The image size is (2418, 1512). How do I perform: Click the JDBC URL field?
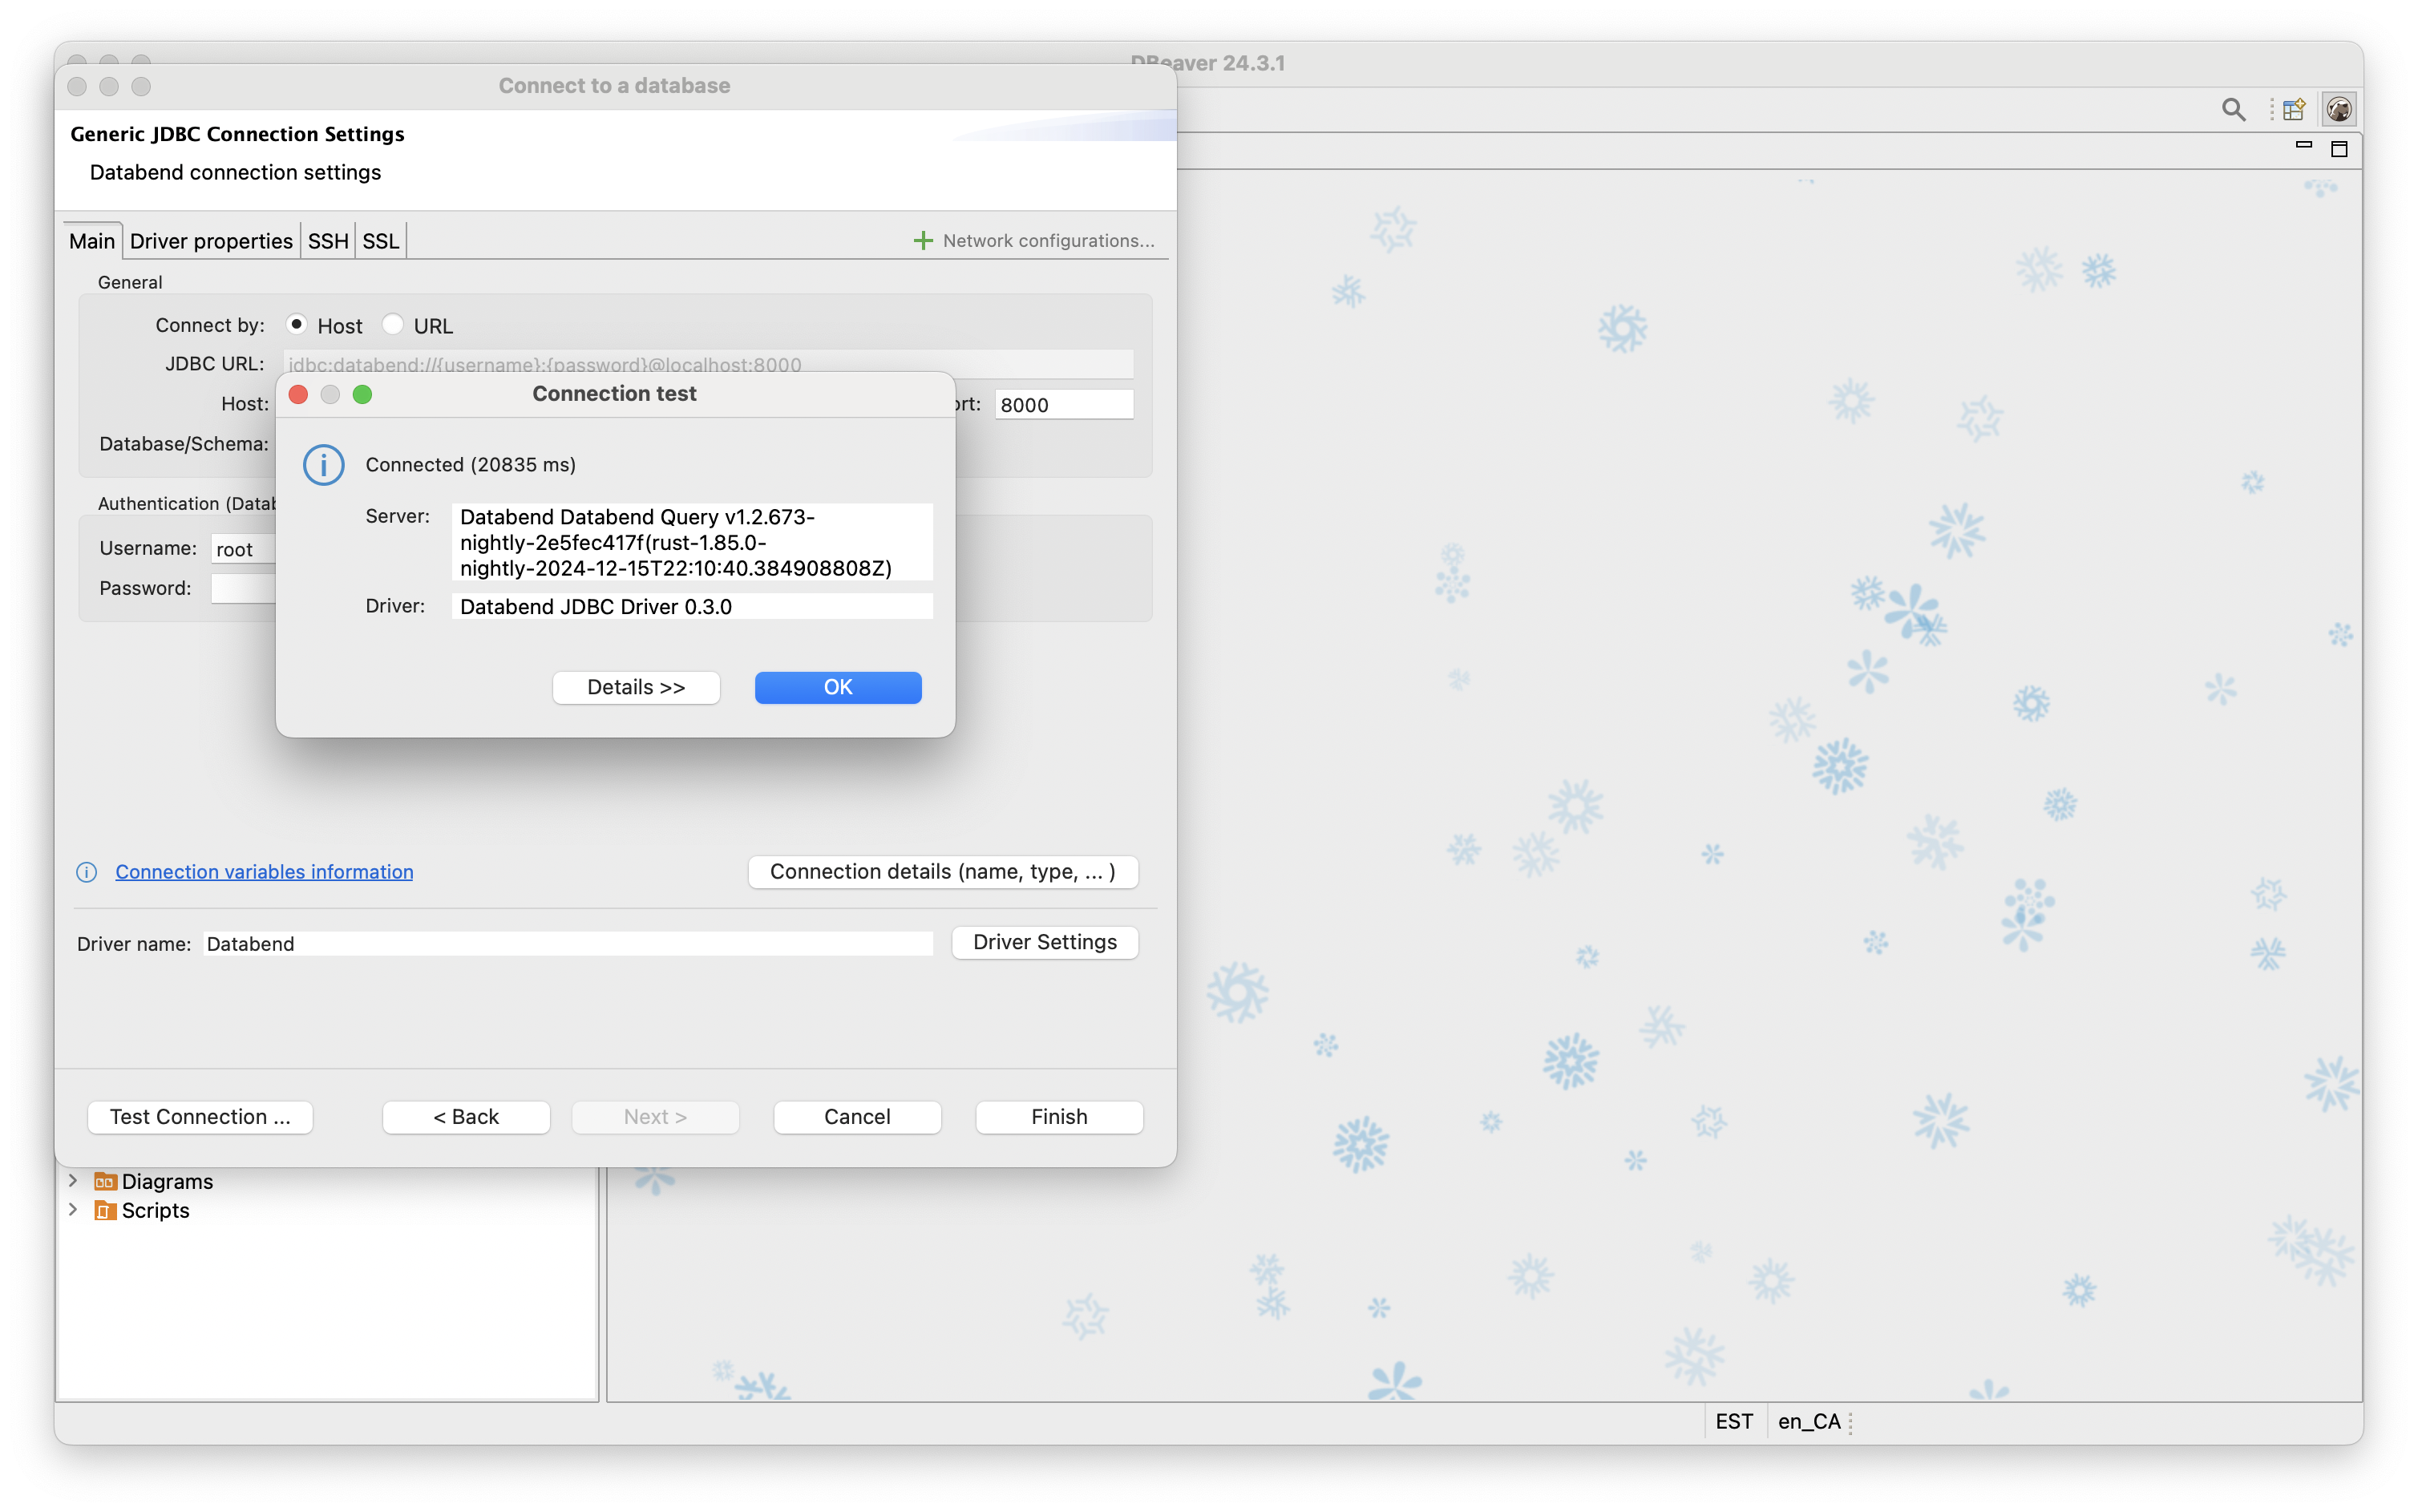708,364
